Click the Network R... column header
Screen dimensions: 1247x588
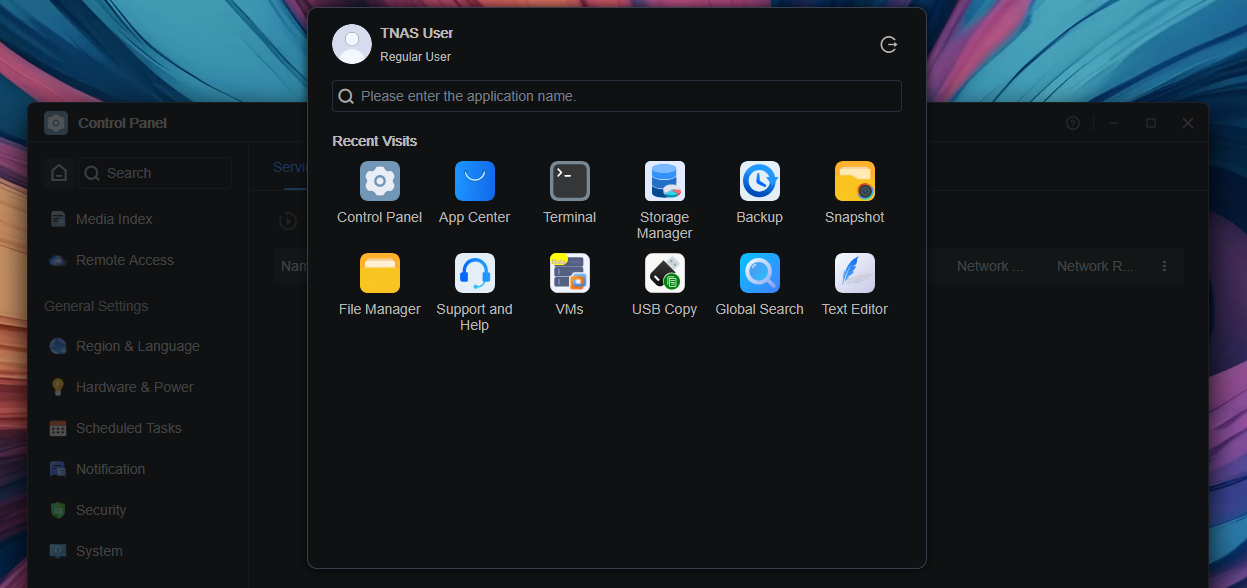click(x=1095, y=266)
